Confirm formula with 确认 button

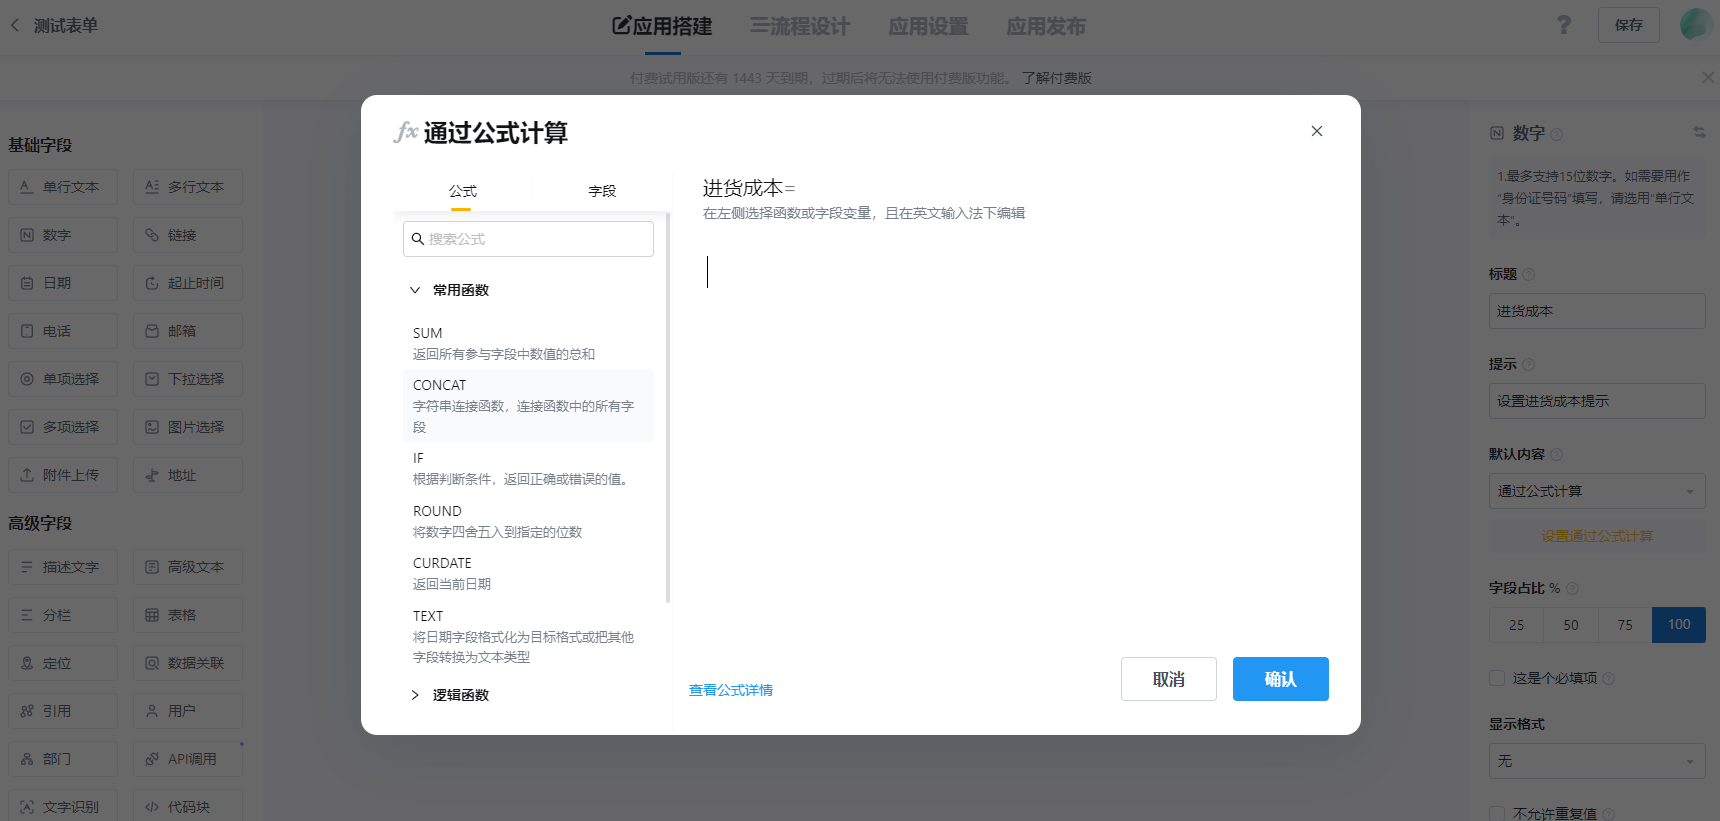1281,679
